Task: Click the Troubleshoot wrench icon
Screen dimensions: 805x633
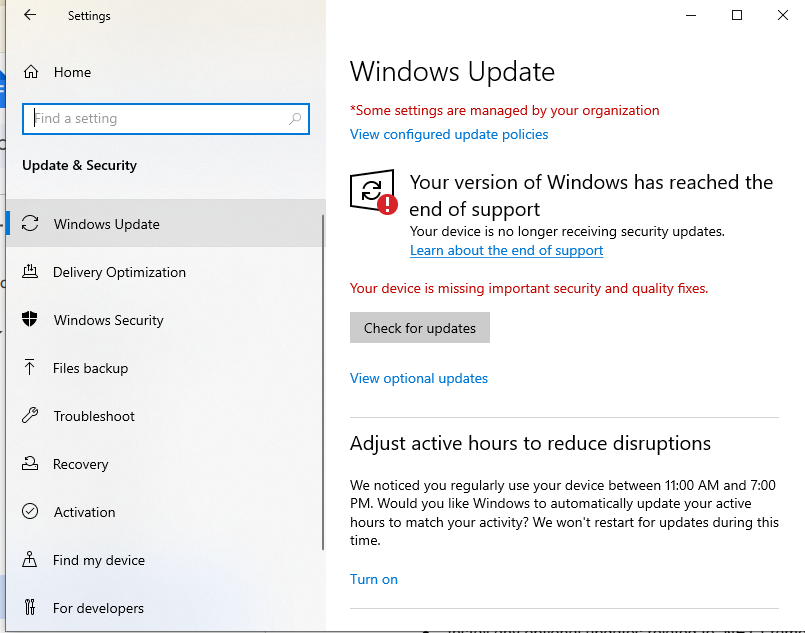Action: tap(31, 416)
